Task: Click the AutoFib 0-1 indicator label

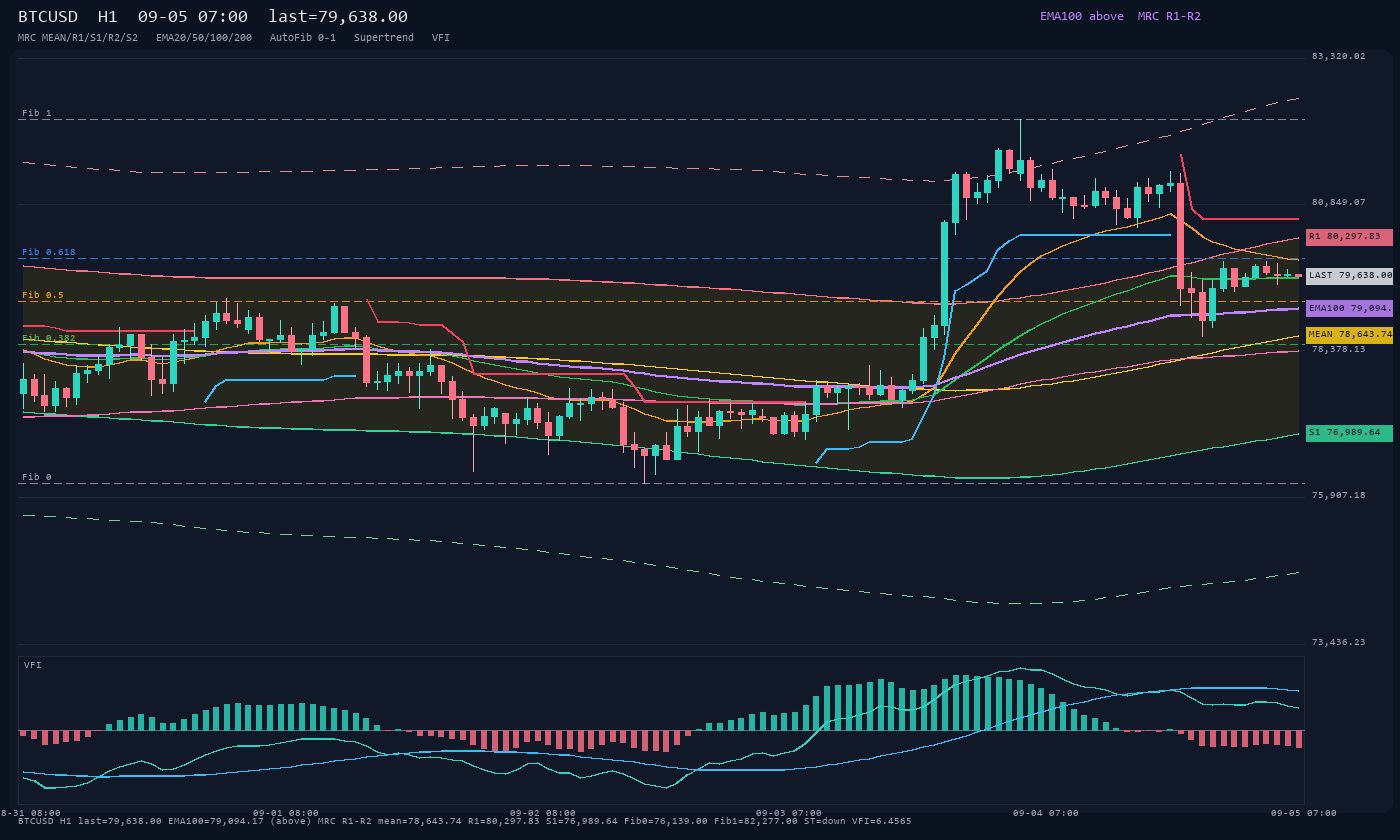Action: click(303, 37)
